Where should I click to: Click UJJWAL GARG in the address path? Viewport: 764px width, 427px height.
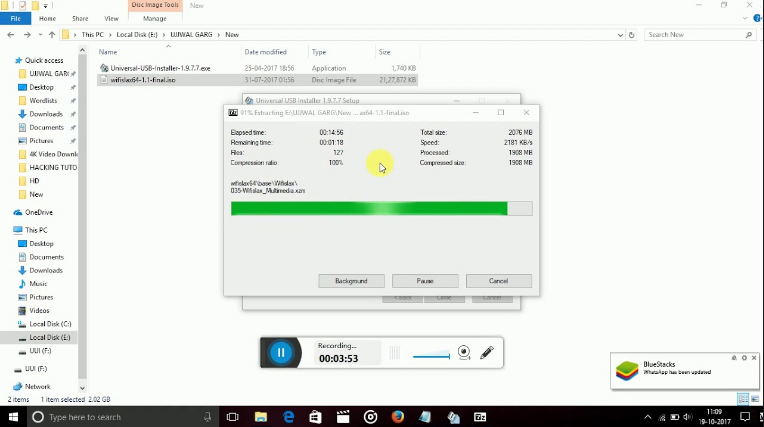coord(191,35)
